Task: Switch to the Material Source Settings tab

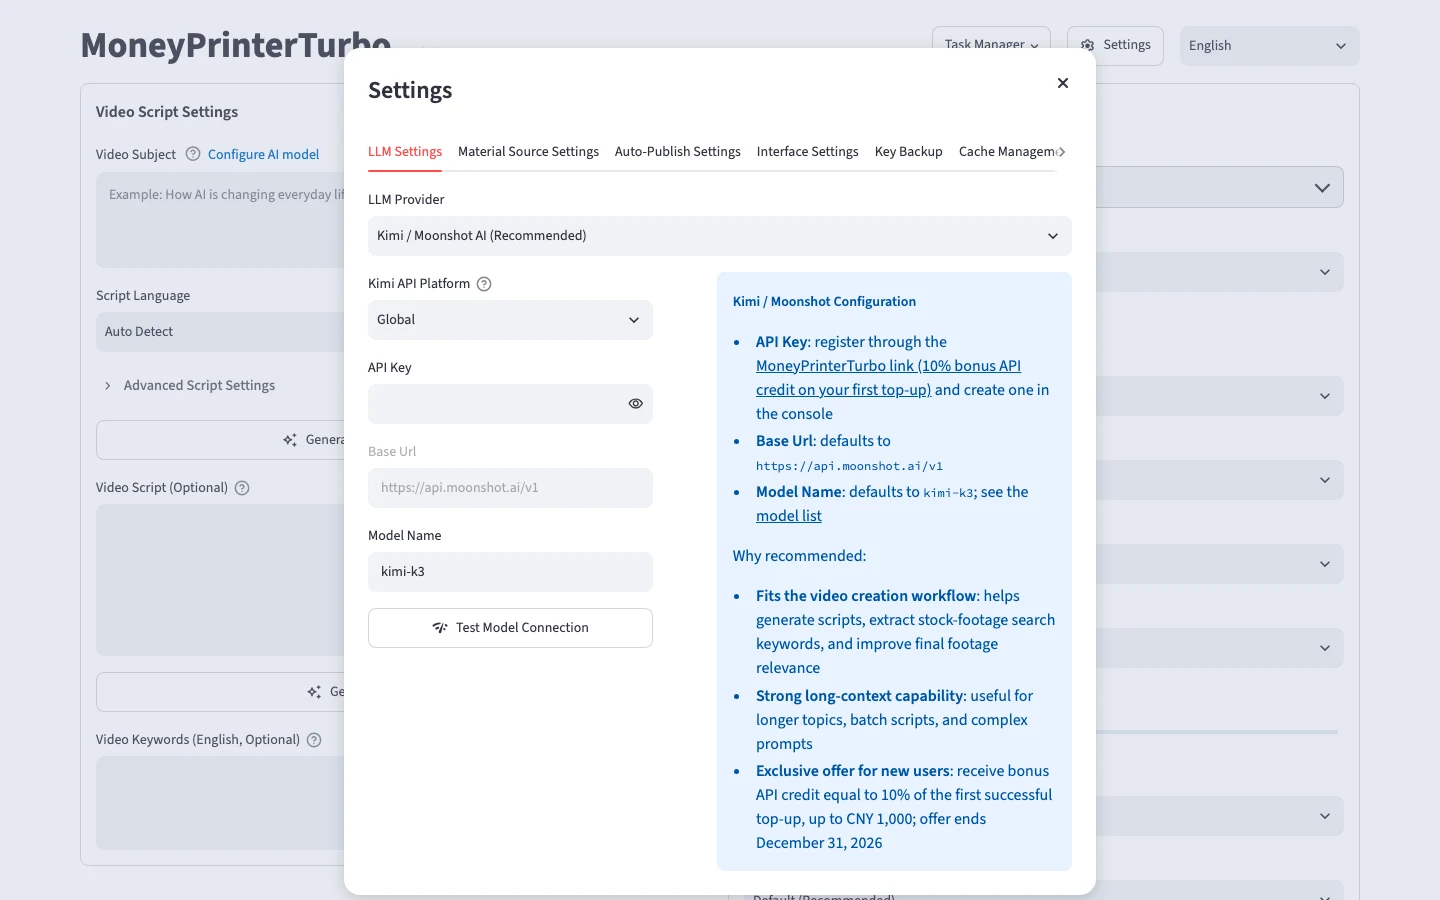Action: click(528, 152)
